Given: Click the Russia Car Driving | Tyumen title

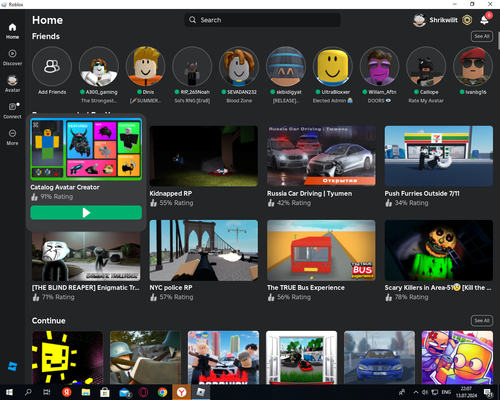Looking at the screenshot, I should click(309, 194).
